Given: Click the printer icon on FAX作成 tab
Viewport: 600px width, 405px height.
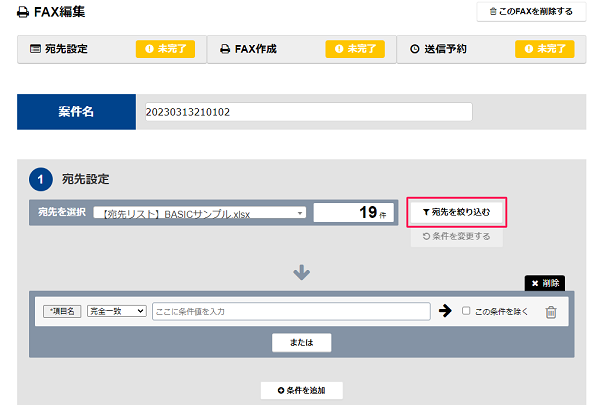Looking at the screenshot, I should 225,49.
